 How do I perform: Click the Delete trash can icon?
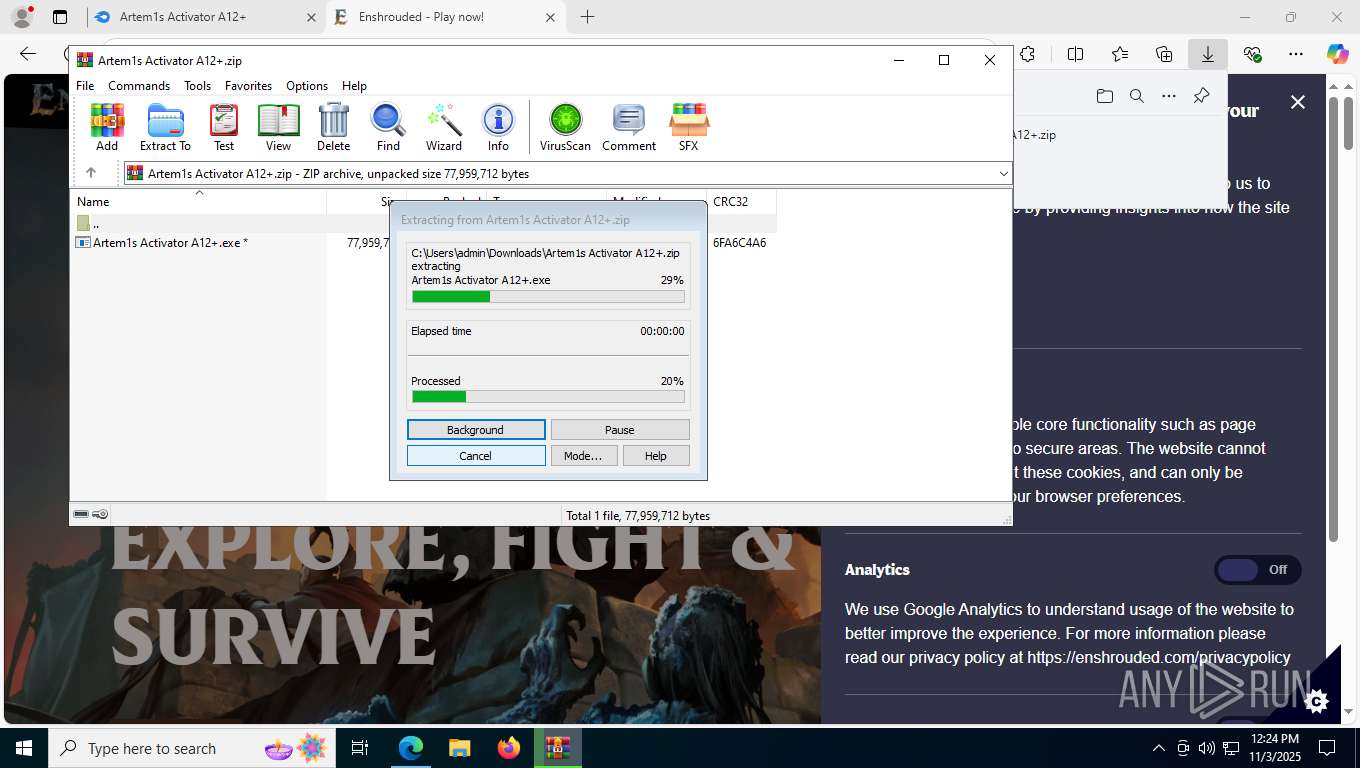333,127
